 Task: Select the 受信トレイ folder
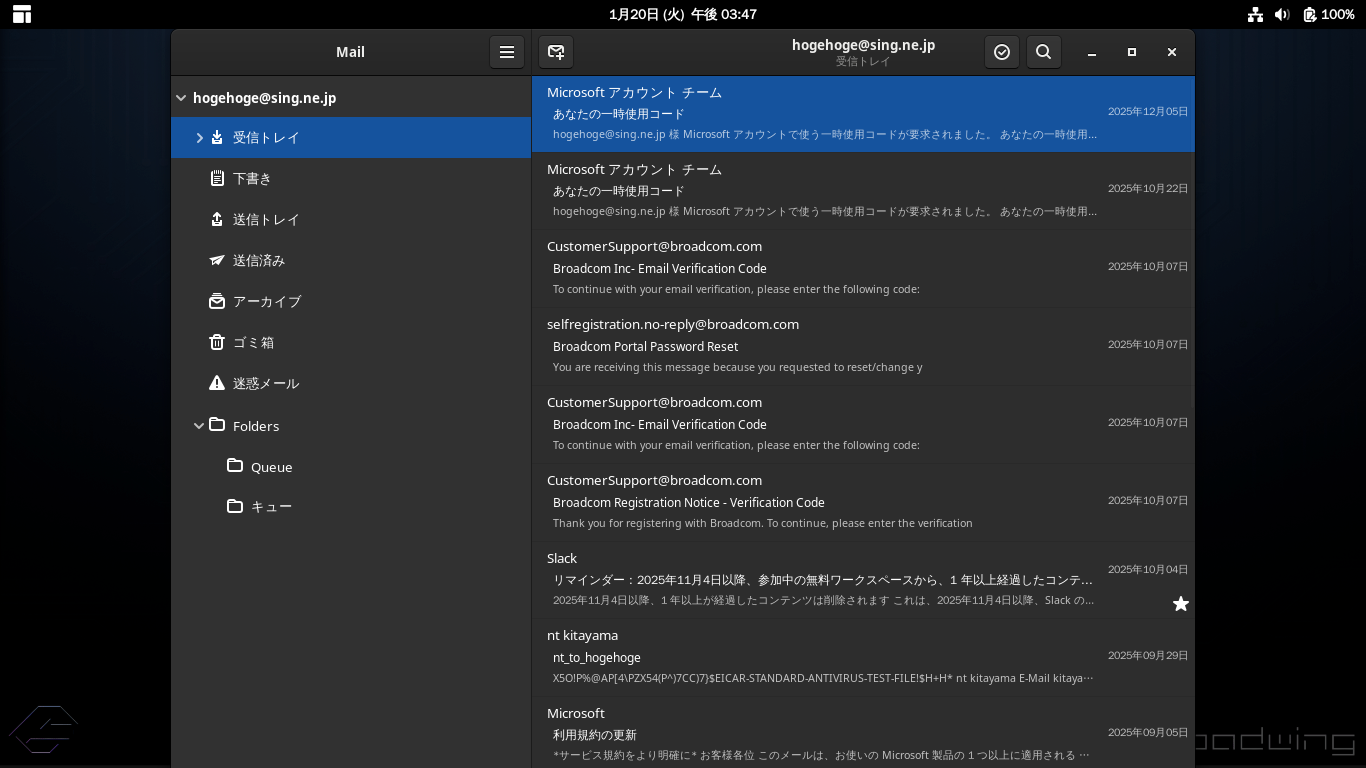[351, 137]
